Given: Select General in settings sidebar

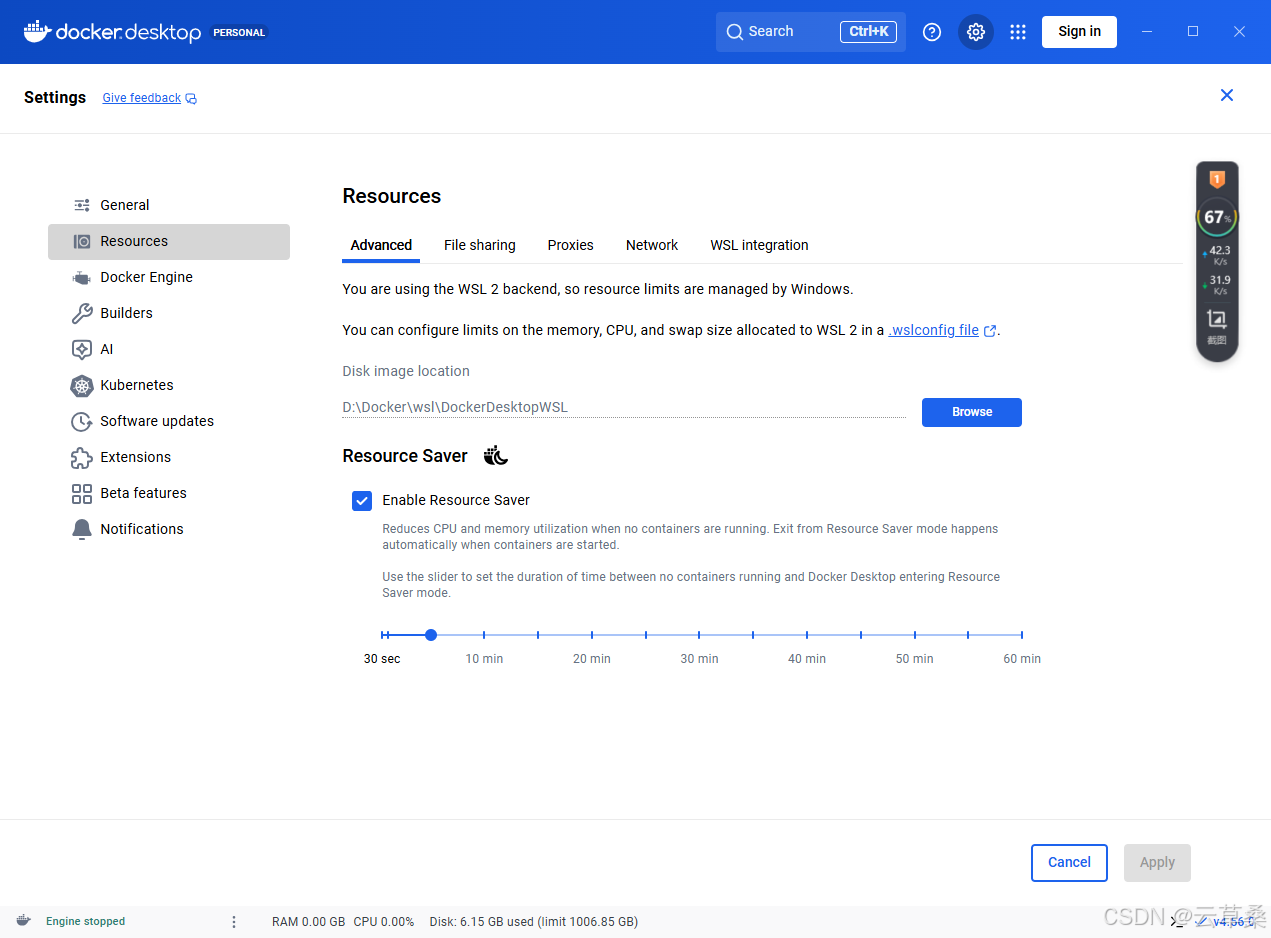Looking at the screenshot, I should (x=169, y=205).
